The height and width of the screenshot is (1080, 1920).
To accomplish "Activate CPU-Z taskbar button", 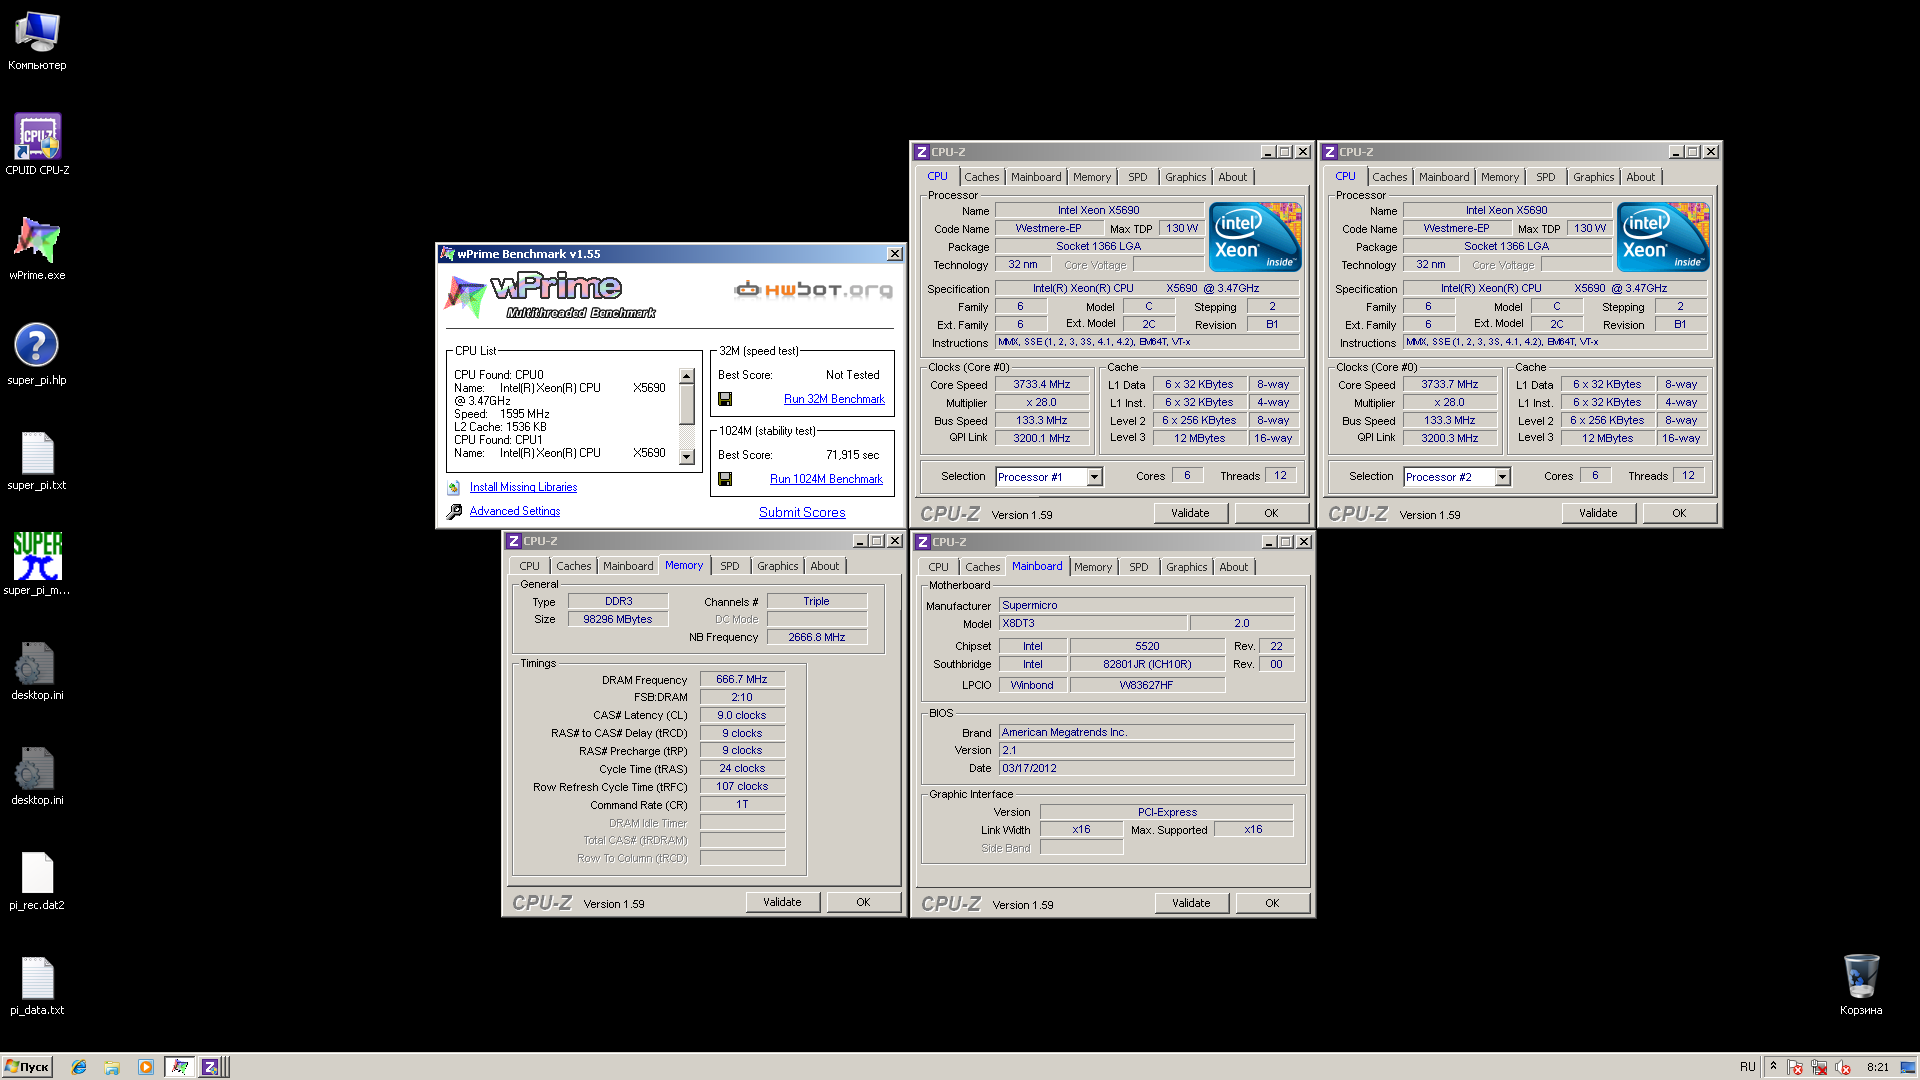I will (211, 1067).
